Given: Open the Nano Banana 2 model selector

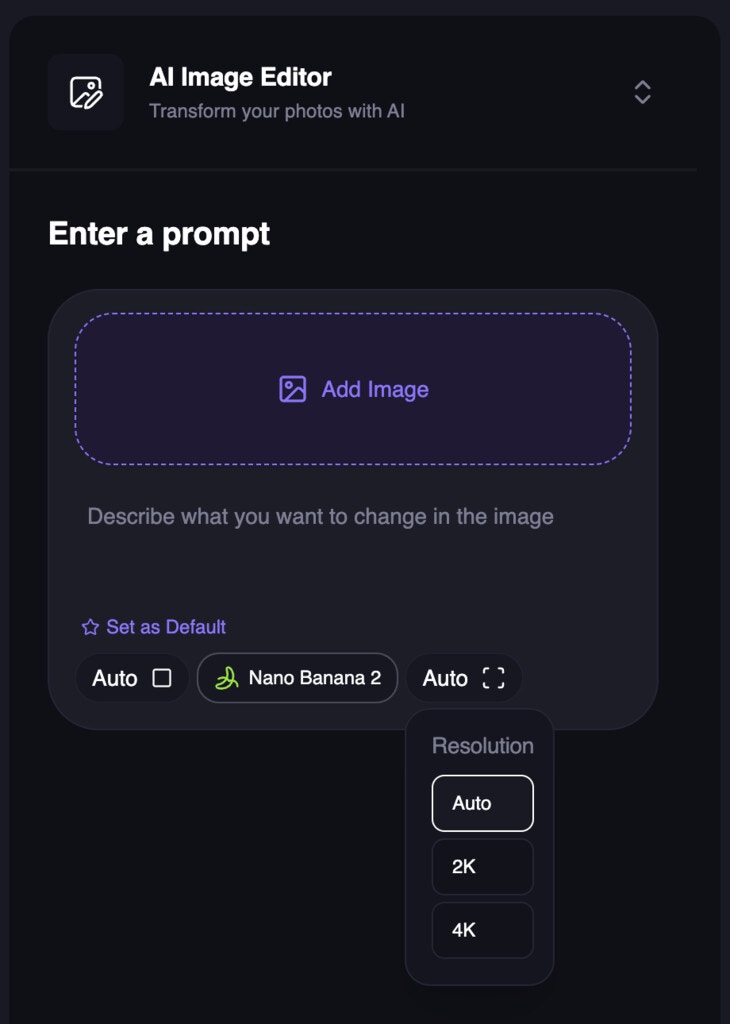Looking at the screenshot, I should [296, 678].
